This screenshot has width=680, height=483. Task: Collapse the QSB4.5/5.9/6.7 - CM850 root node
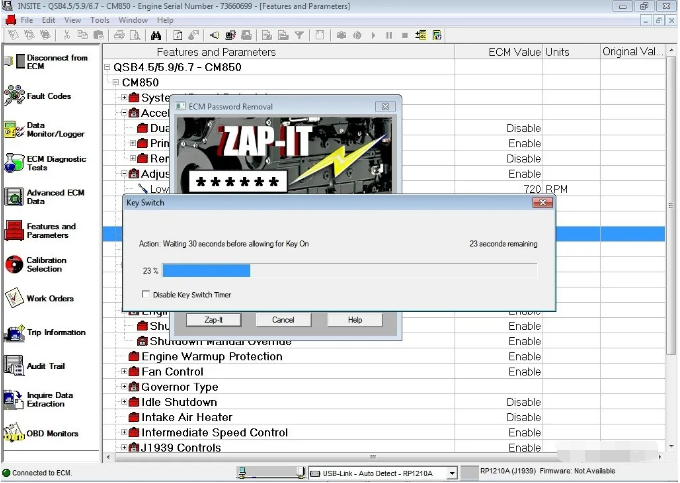tap(107, 67)
